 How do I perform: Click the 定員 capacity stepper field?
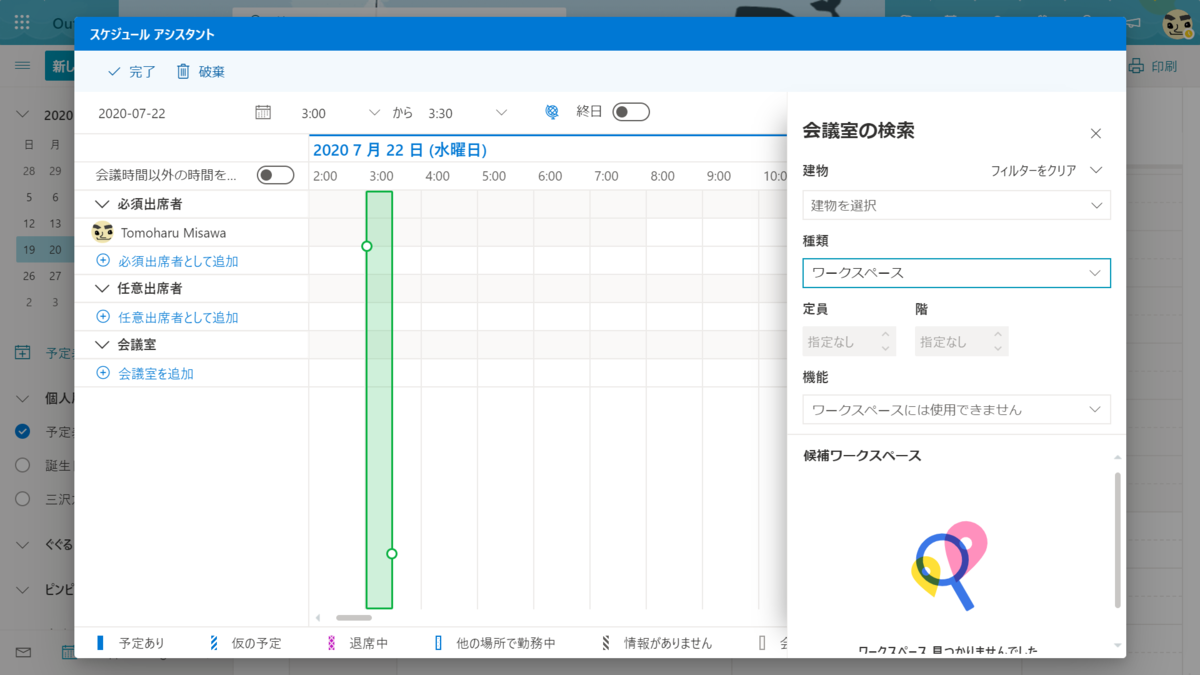click(x=849, y=341)
